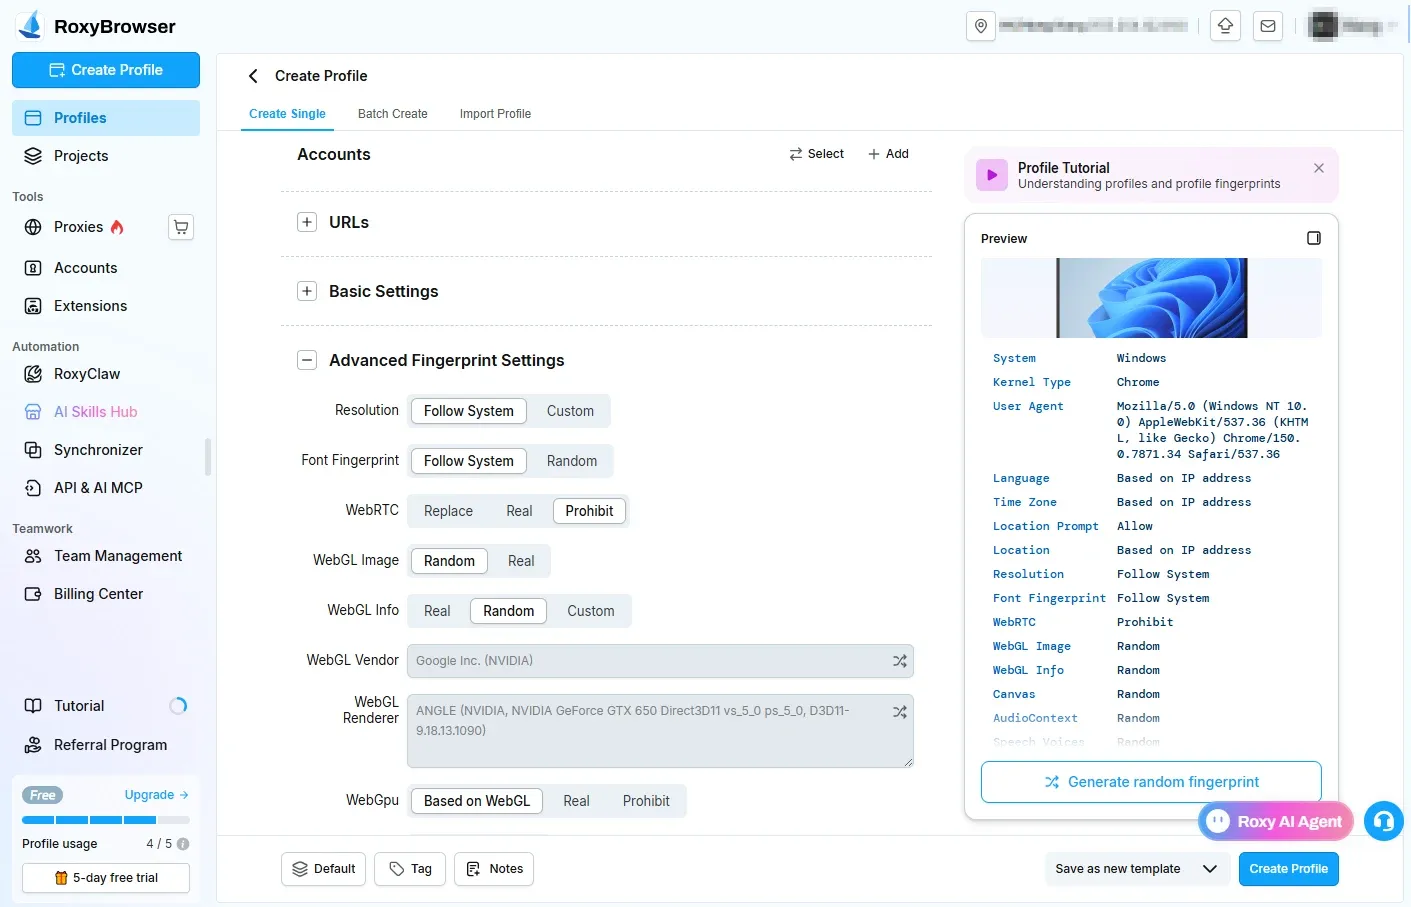Collapse the Advanced Fingerprint Settings section
Image resolution: width=1411 pixels, height=907 pixels.
point(307,360)
